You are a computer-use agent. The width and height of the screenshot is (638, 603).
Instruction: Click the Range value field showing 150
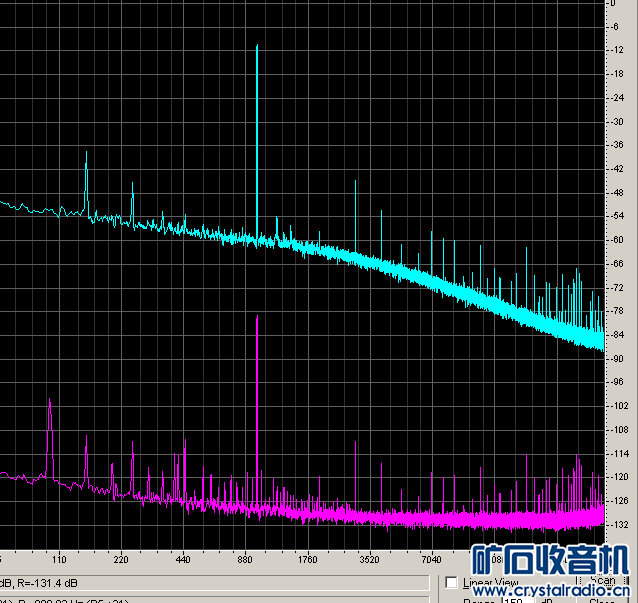tap(517, 600)
